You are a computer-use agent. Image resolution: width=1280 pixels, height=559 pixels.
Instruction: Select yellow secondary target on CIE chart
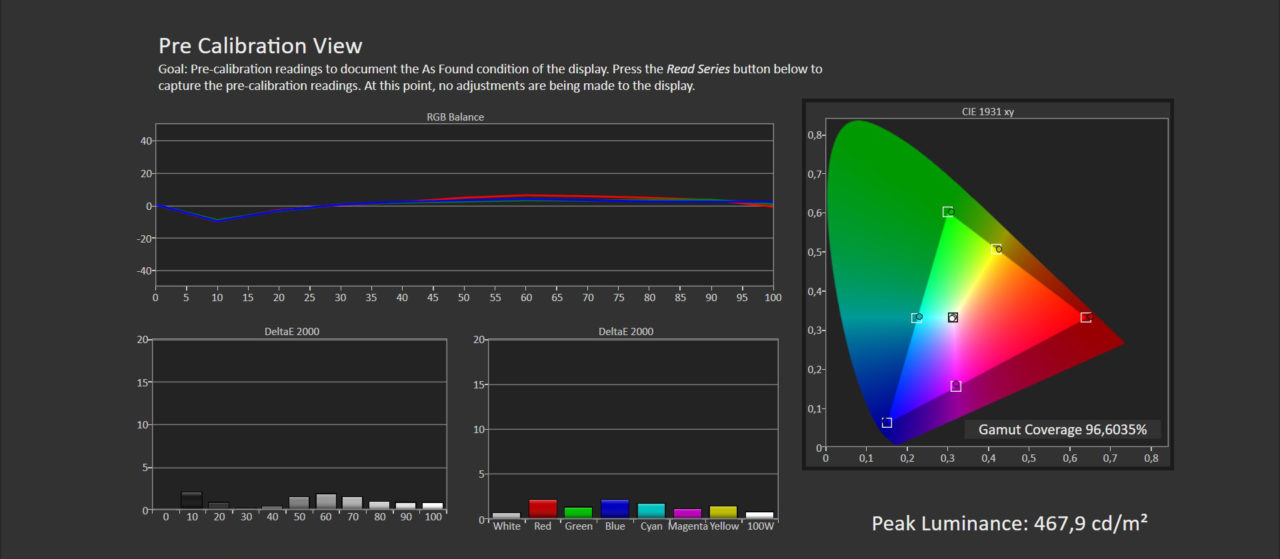(996, 249)
